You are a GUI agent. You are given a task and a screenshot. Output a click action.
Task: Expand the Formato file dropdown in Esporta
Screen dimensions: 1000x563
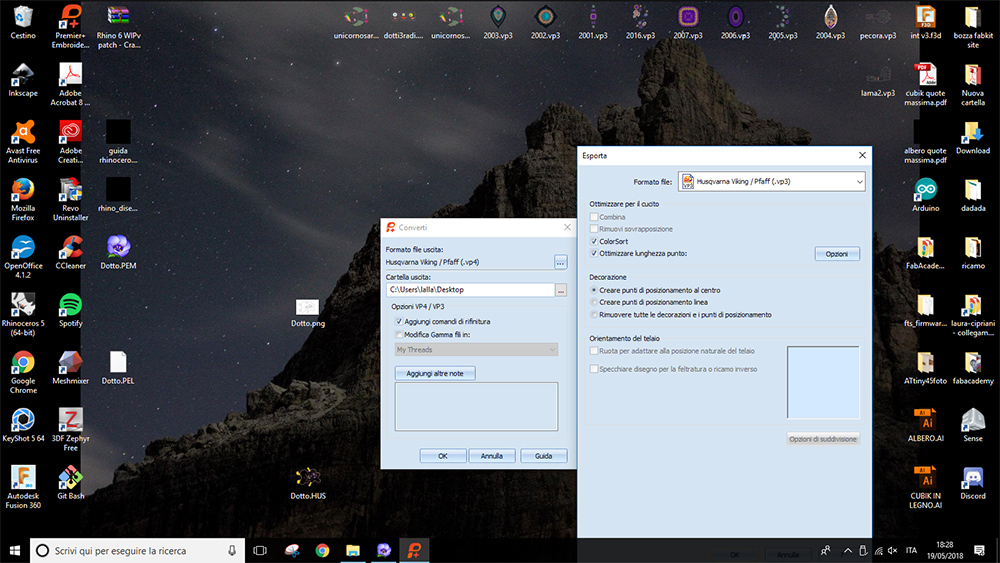pyautogui.click(x=858, y=182)
